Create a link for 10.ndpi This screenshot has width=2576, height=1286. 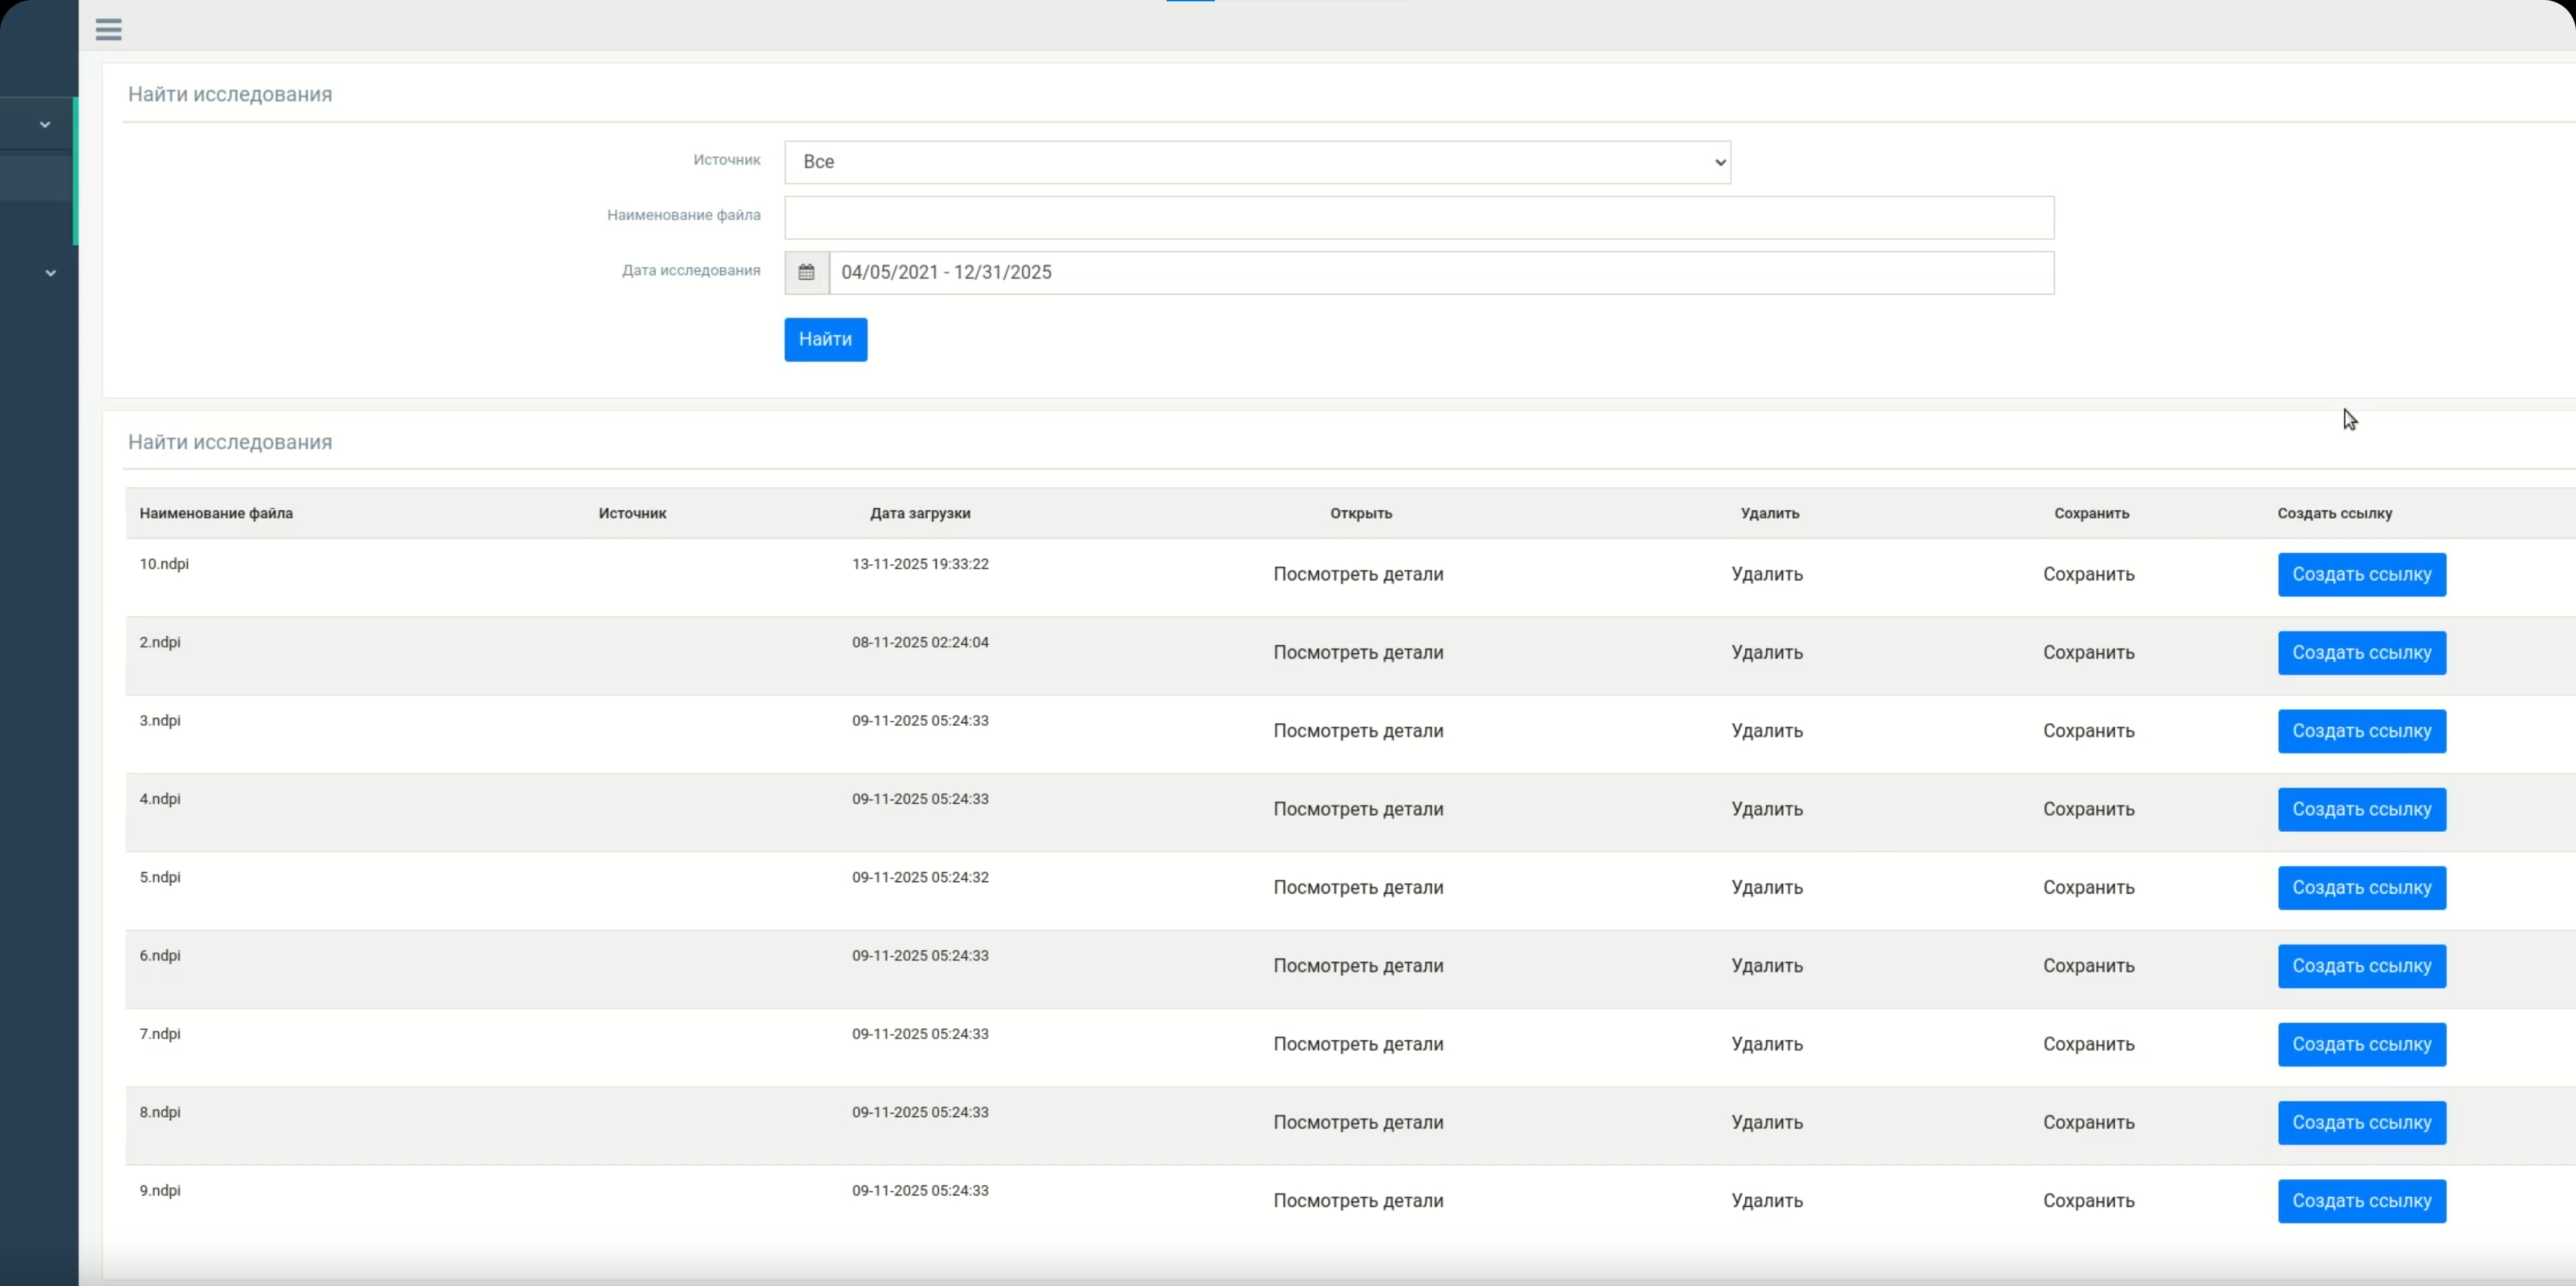(x=2362, y=575)
